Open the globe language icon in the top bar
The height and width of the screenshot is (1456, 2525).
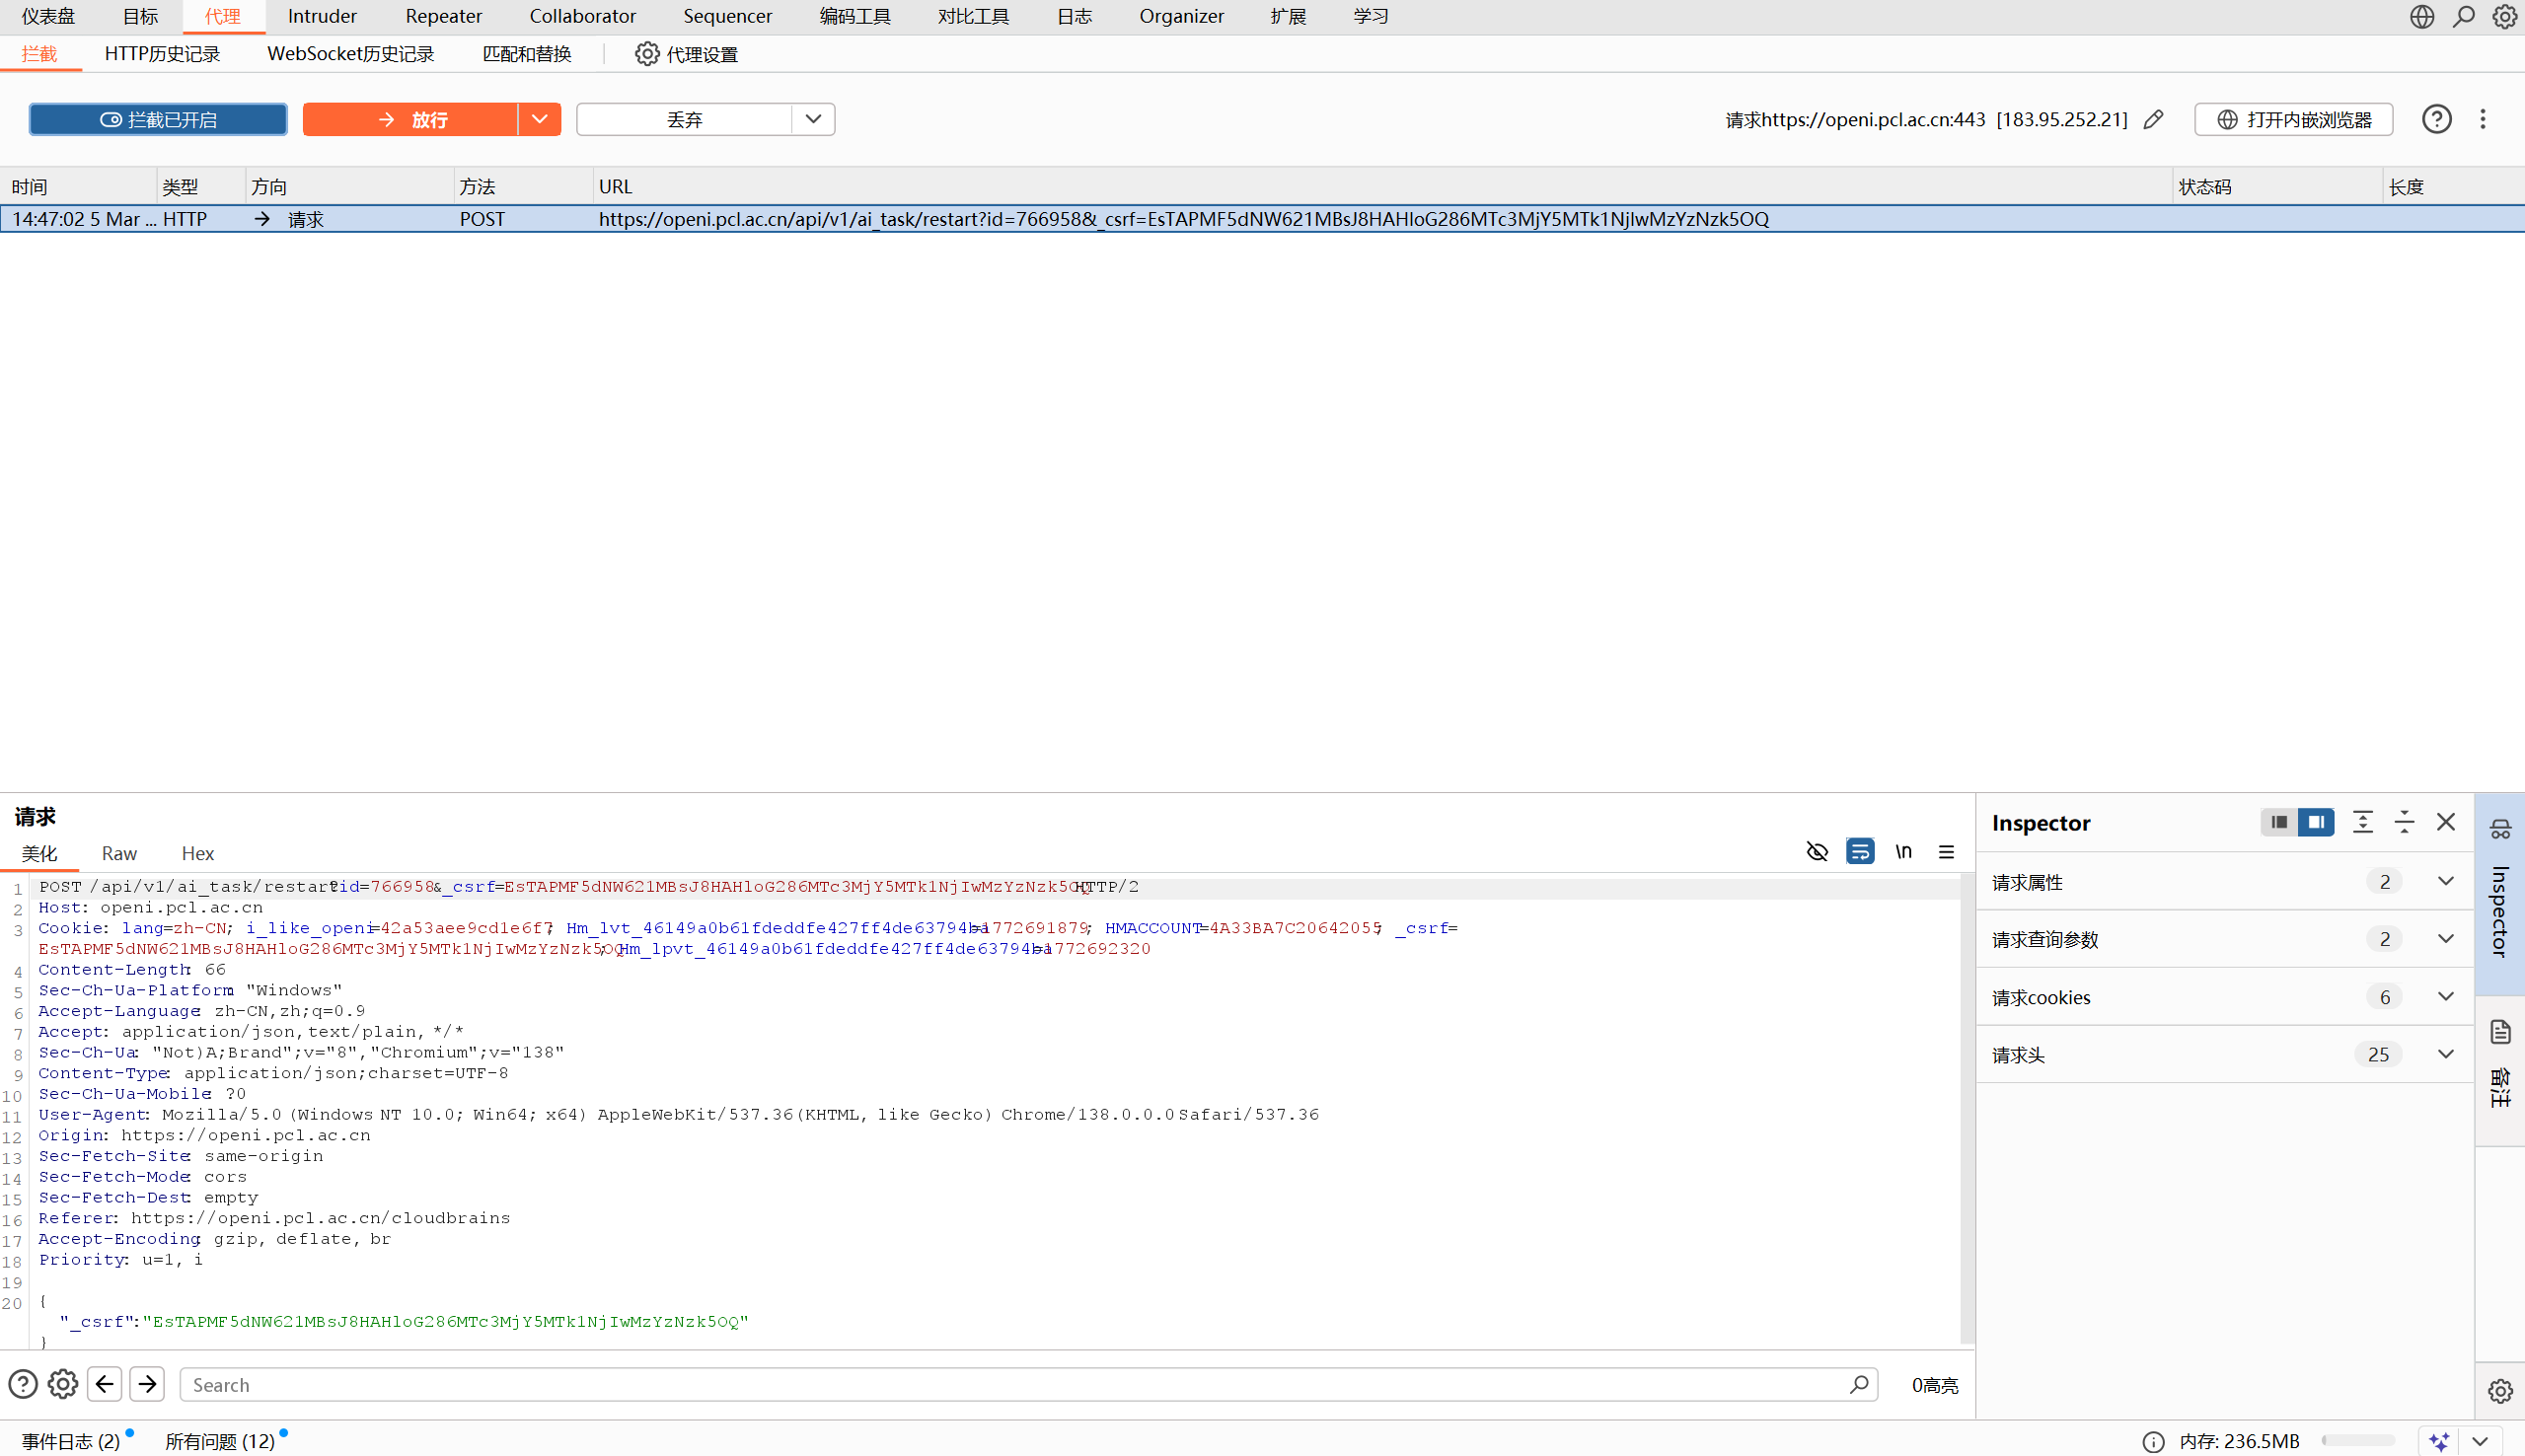(2421, 16)
